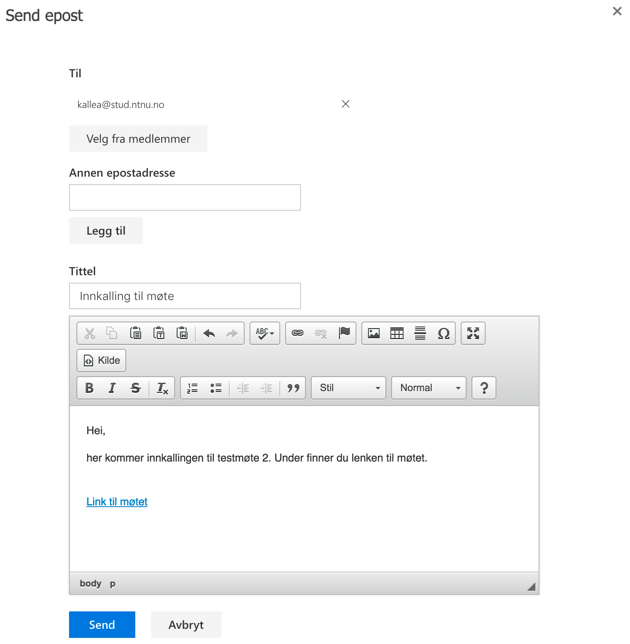The image size is (630, 644).
Task: Click the Cut scissors icon
Action: (90, 333)
